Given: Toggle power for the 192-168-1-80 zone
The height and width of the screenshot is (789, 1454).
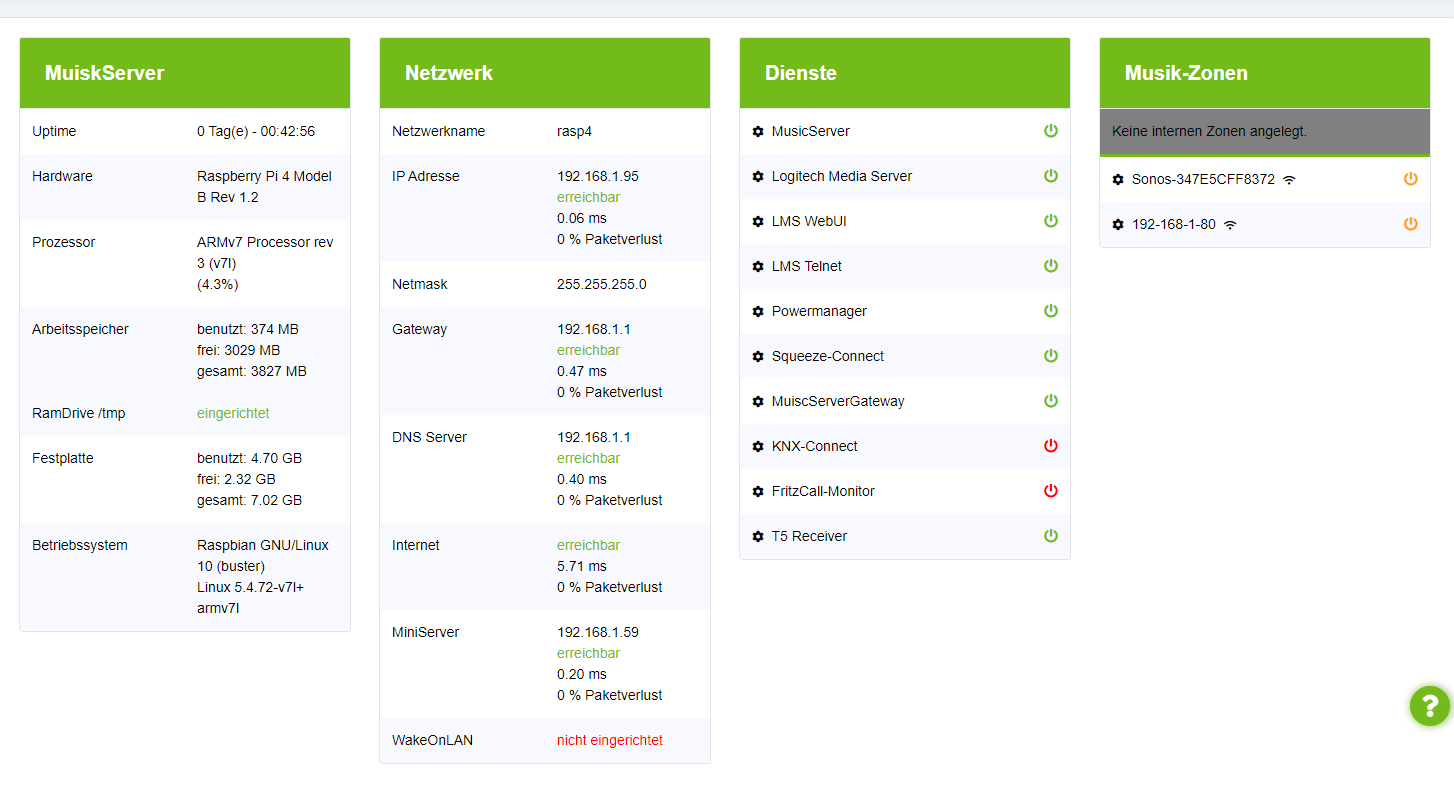Looking at the screenshot, I should pos(1411,224).
